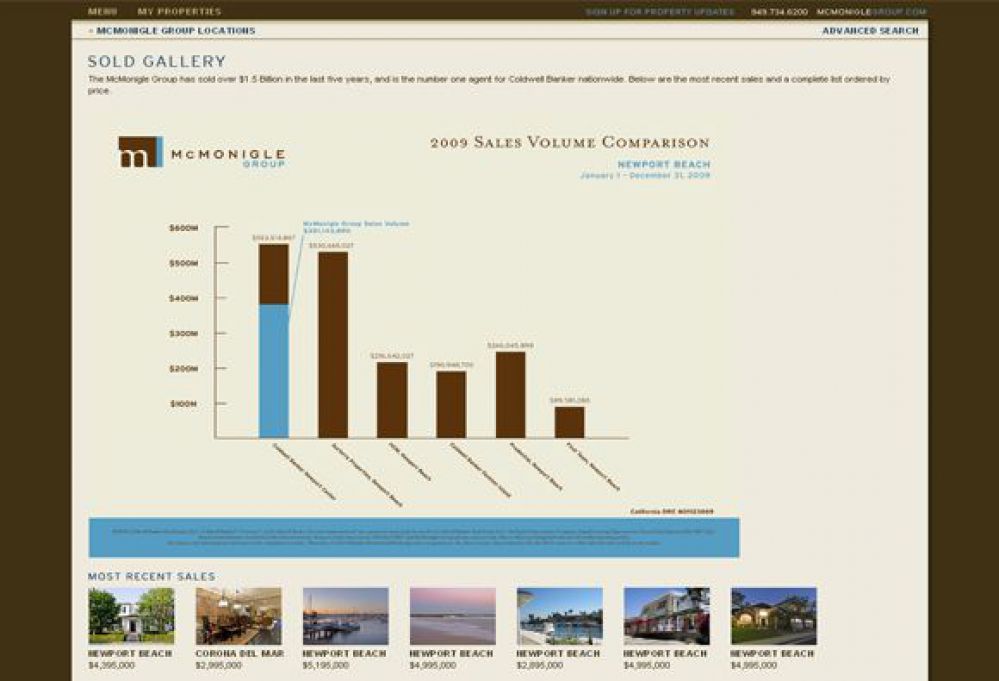Click the blue disclaimer banner below the chart
Screen dimensions: 999x681
[x=414, y=538]
